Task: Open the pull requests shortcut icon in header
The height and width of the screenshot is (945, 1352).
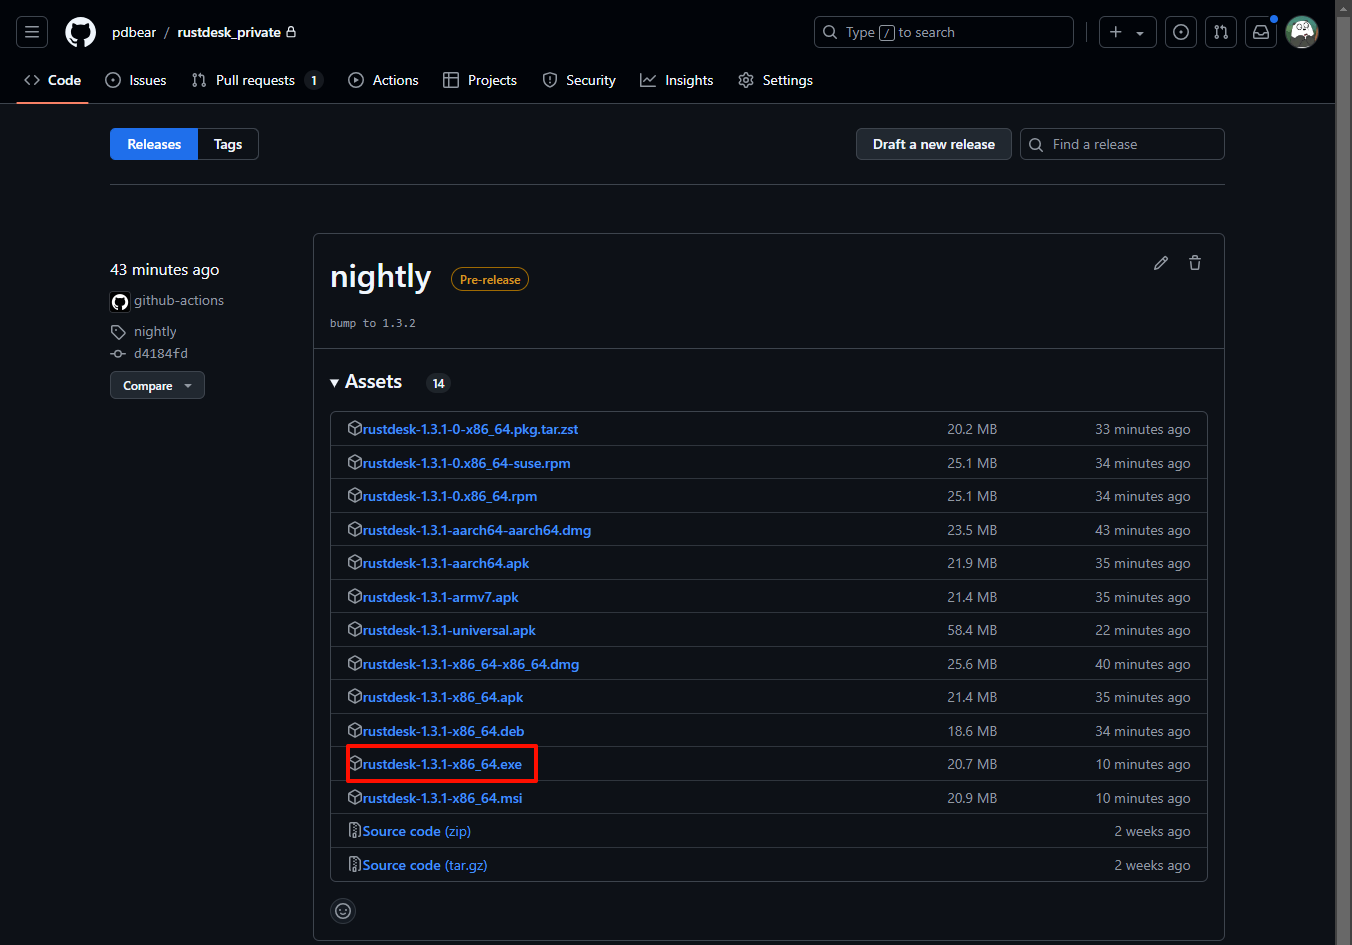Action: point(1221,32)
